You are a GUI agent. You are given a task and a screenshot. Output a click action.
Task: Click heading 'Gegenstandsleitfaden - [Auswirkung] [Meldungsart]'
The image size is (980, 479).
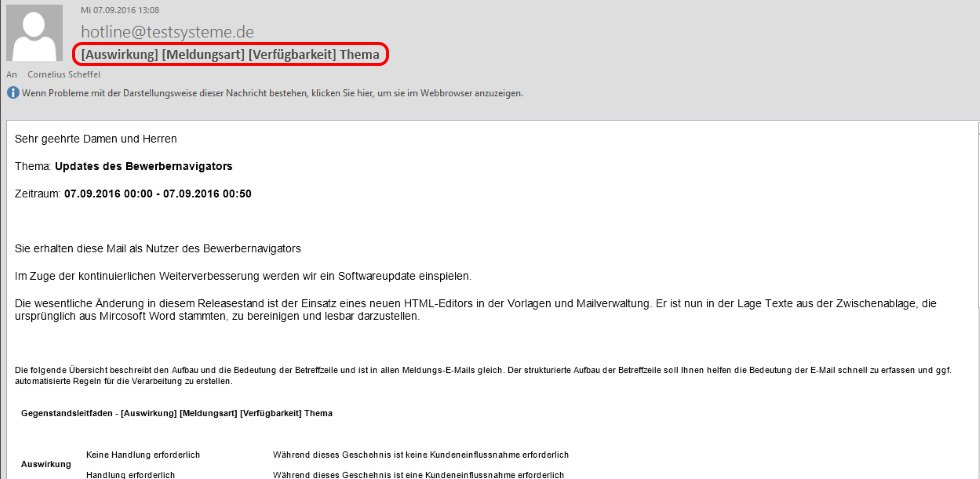[177, 413]
